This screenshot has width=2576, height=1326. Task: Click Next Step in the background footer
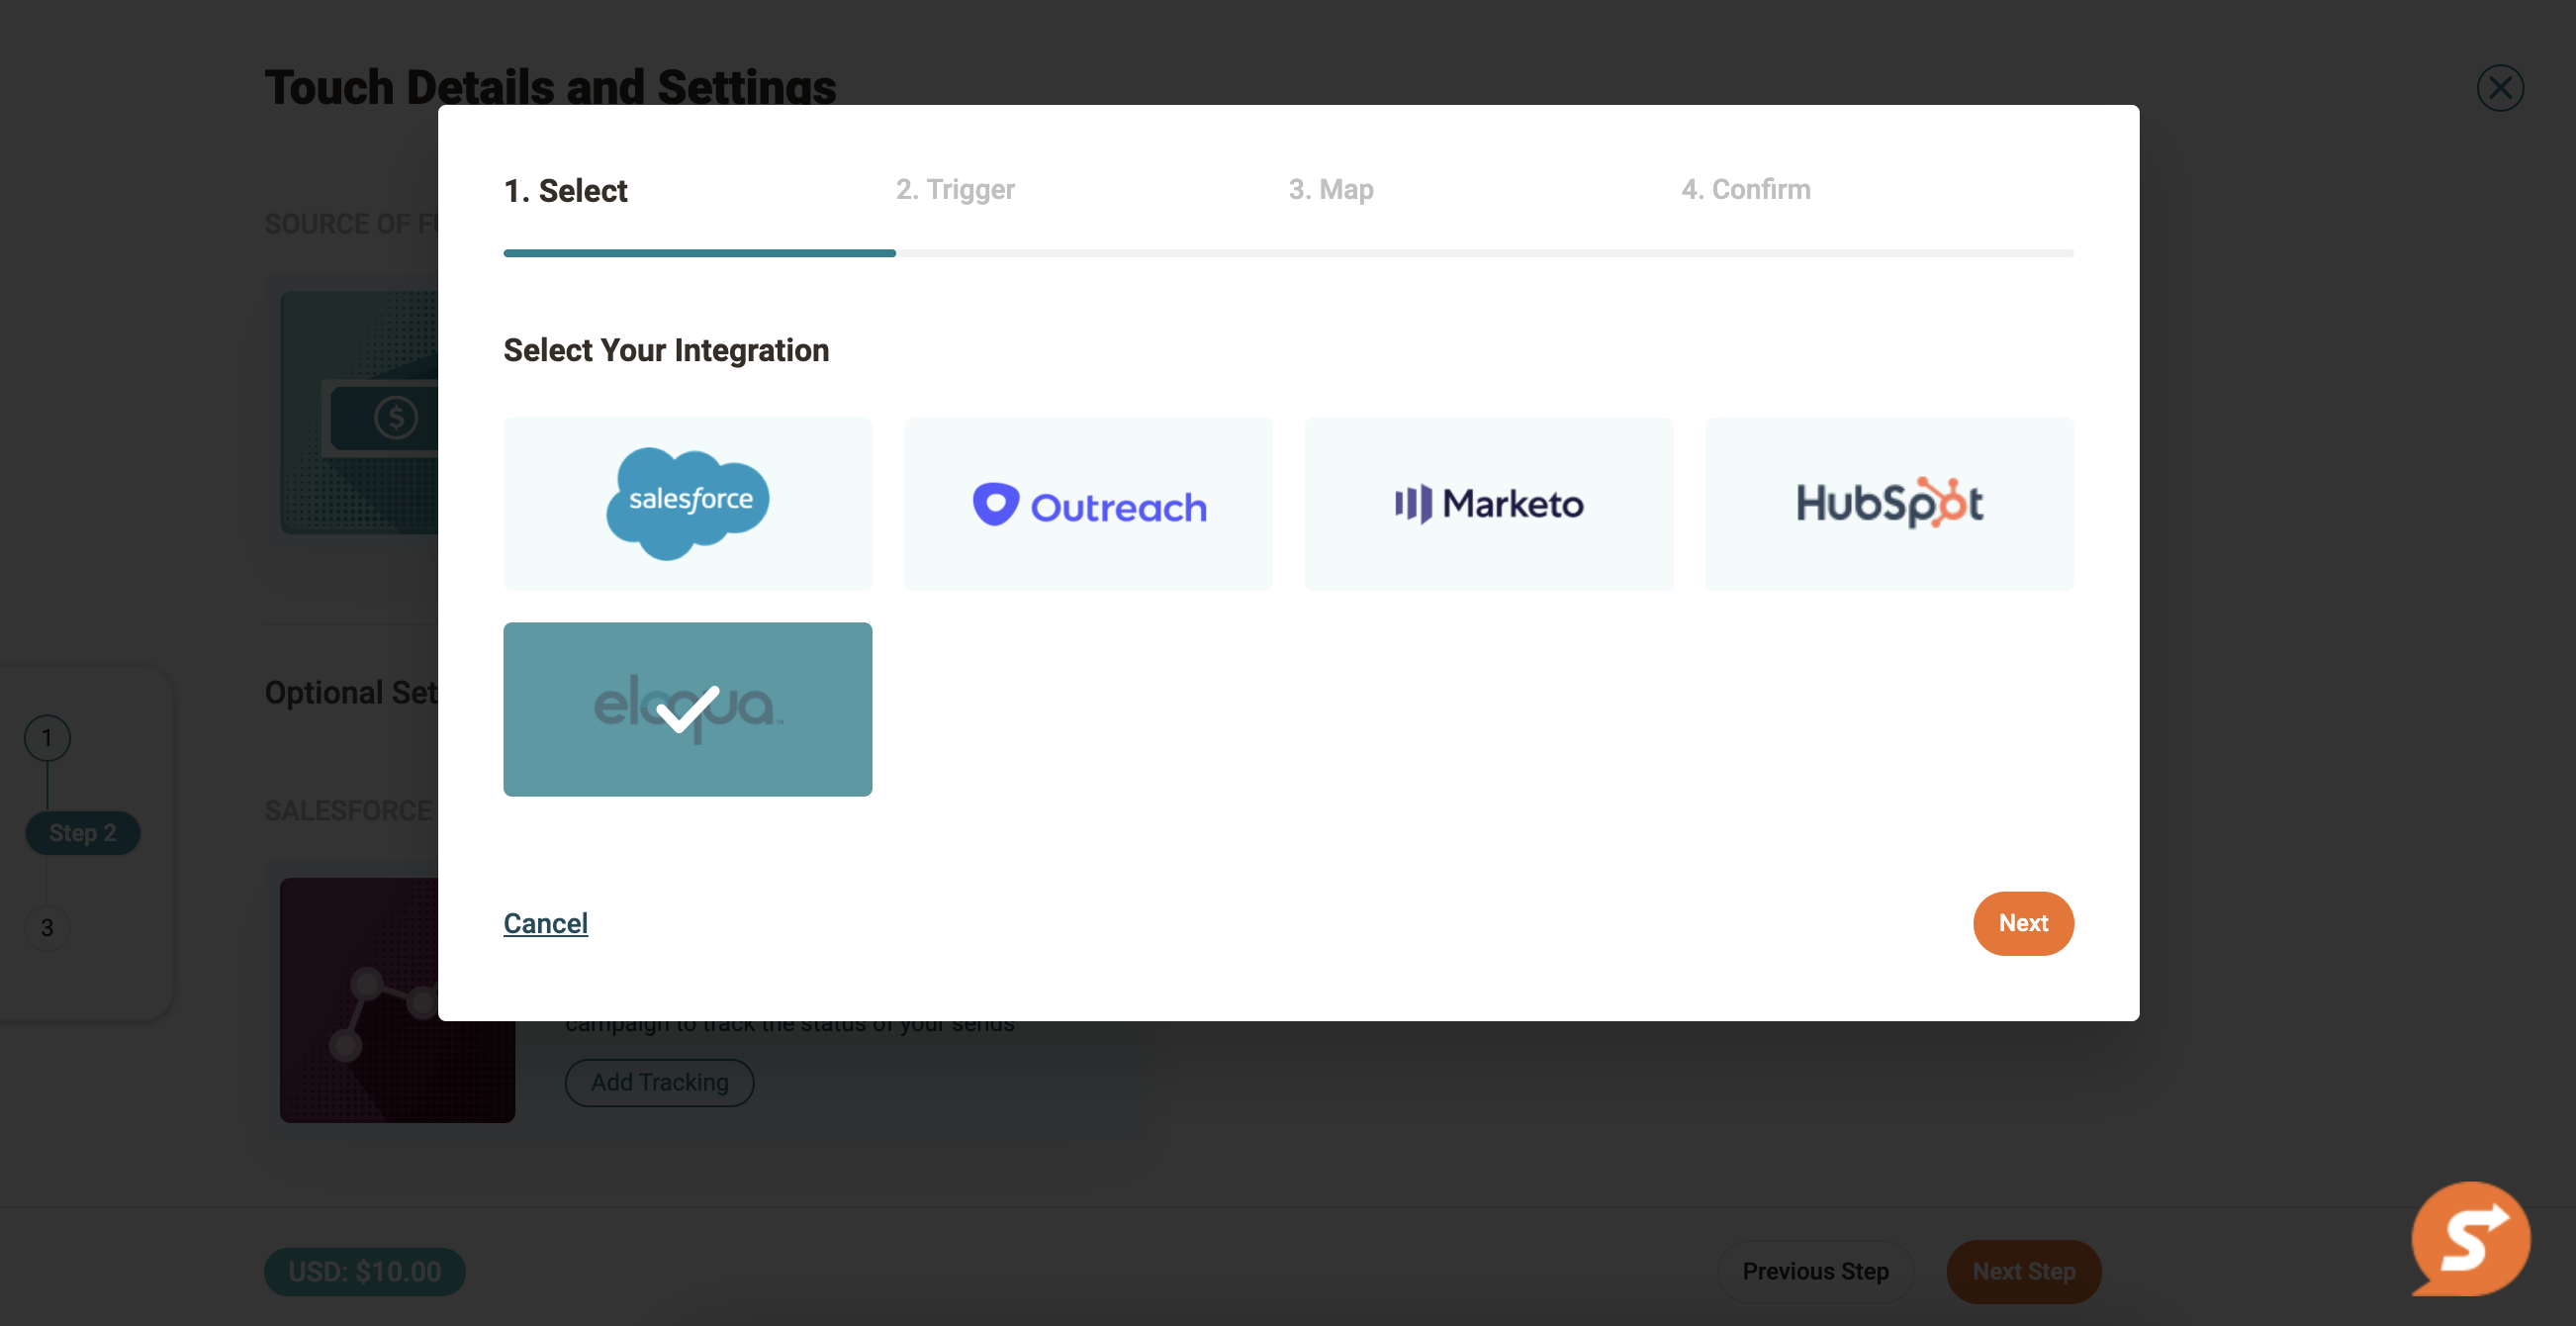pyautogui.click(x=2023, y=1270)
